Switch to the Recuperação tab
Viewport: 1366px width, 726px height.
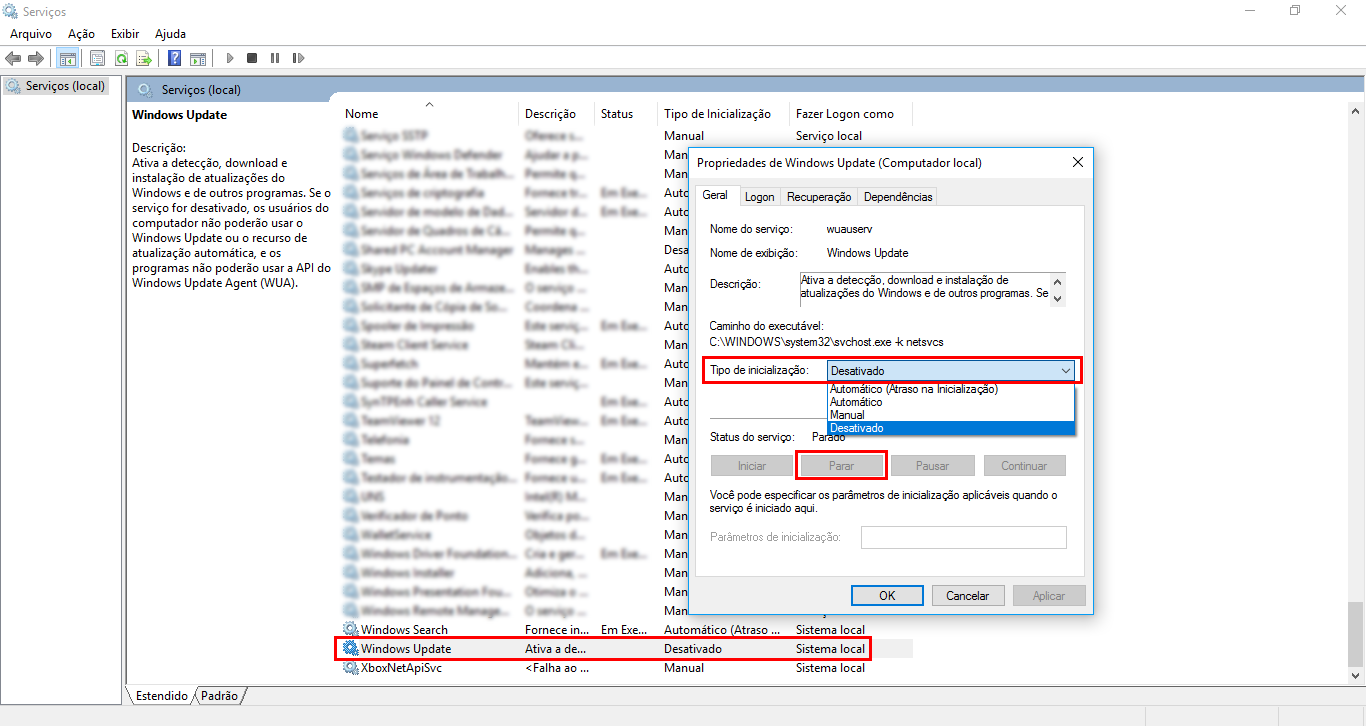coord(819,197)
